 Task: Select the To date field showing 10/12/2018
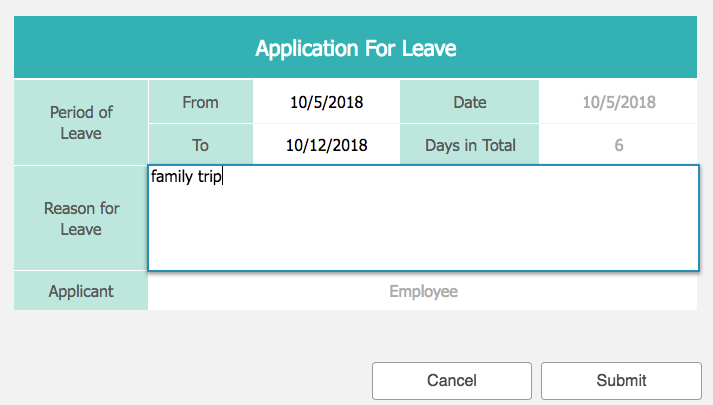(326, 145)
